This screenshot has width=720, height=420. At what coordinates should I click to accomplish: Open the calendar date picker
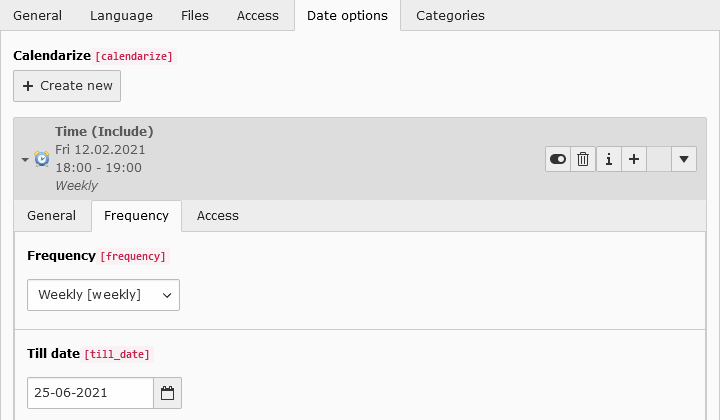coord(168,393)
